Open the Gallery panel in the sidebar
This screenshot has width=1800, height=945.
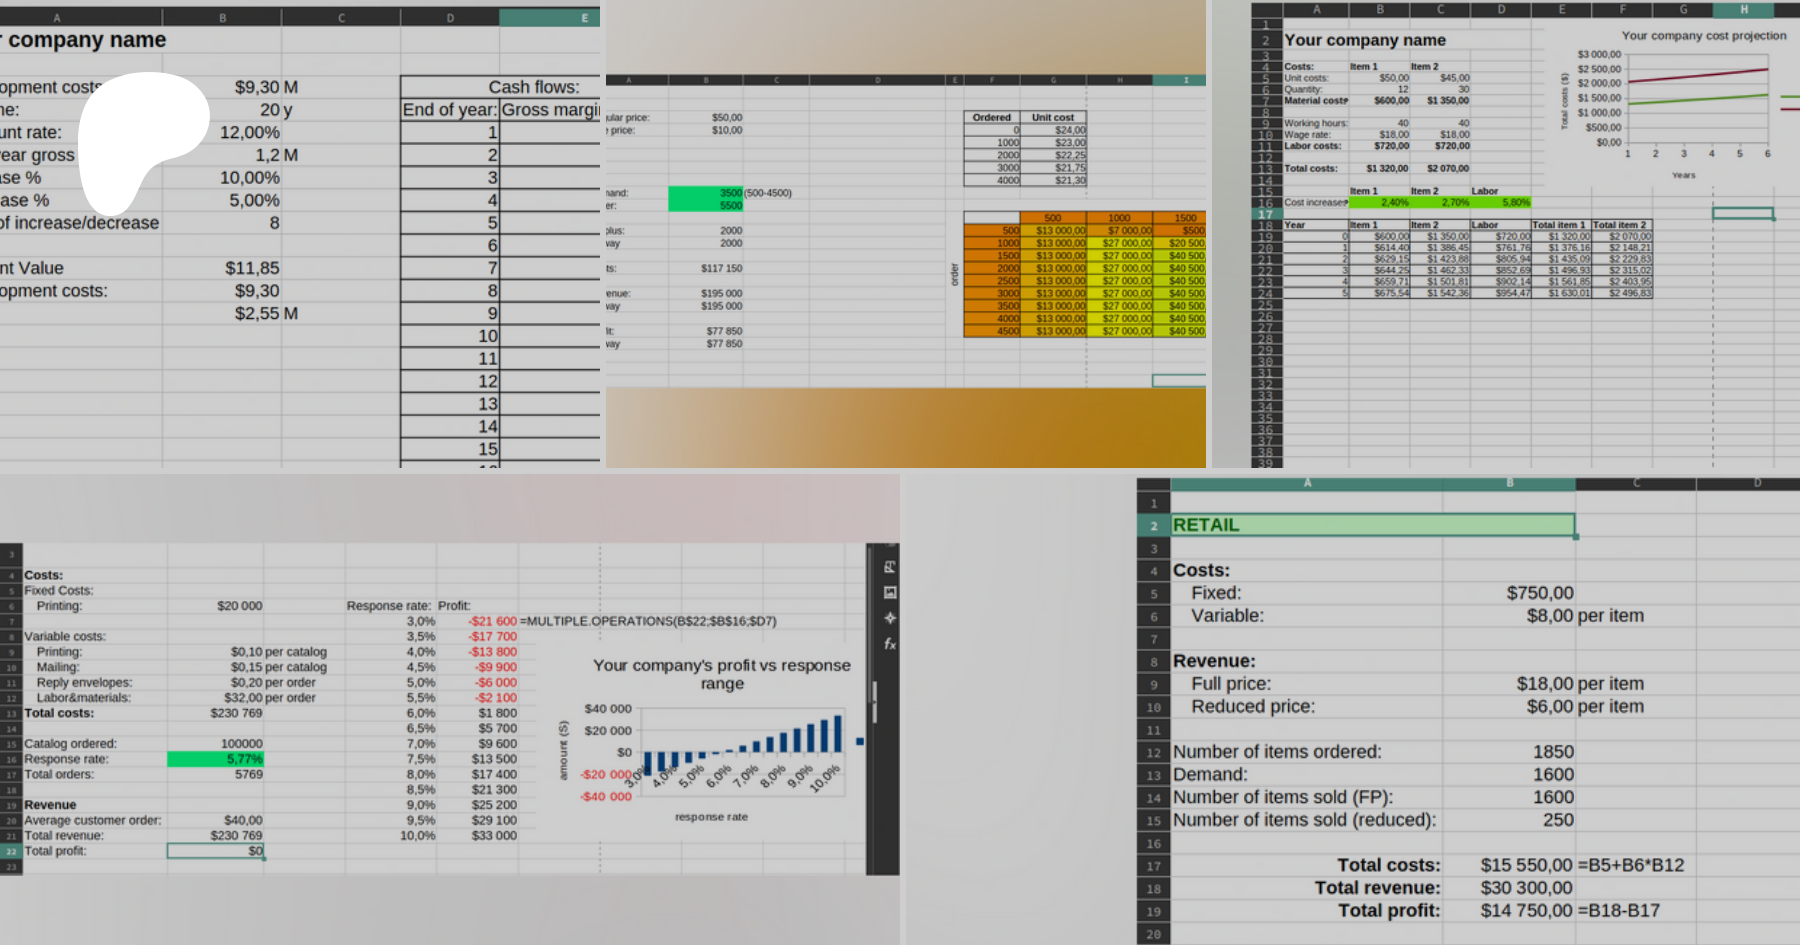coord(889,592)
